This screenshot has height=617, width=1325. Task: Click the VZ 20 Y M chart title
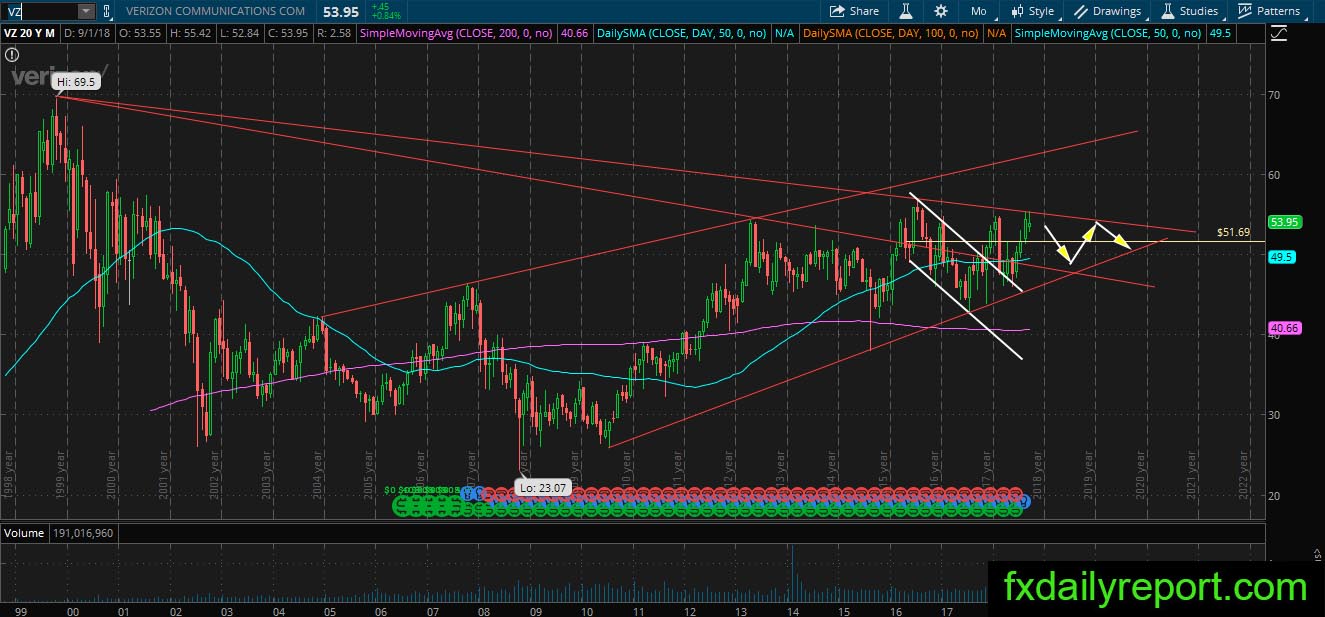31,33
